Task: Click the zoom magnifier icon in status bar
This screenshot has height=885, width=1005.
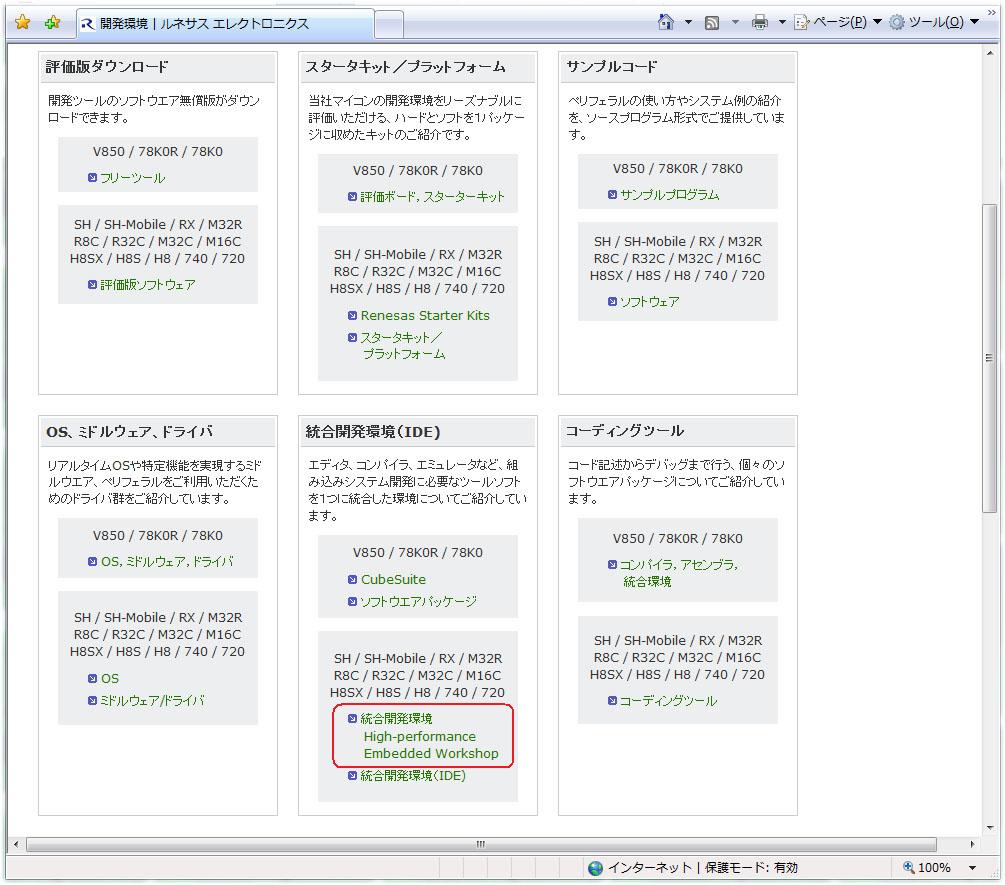Action: click(908, 868)
